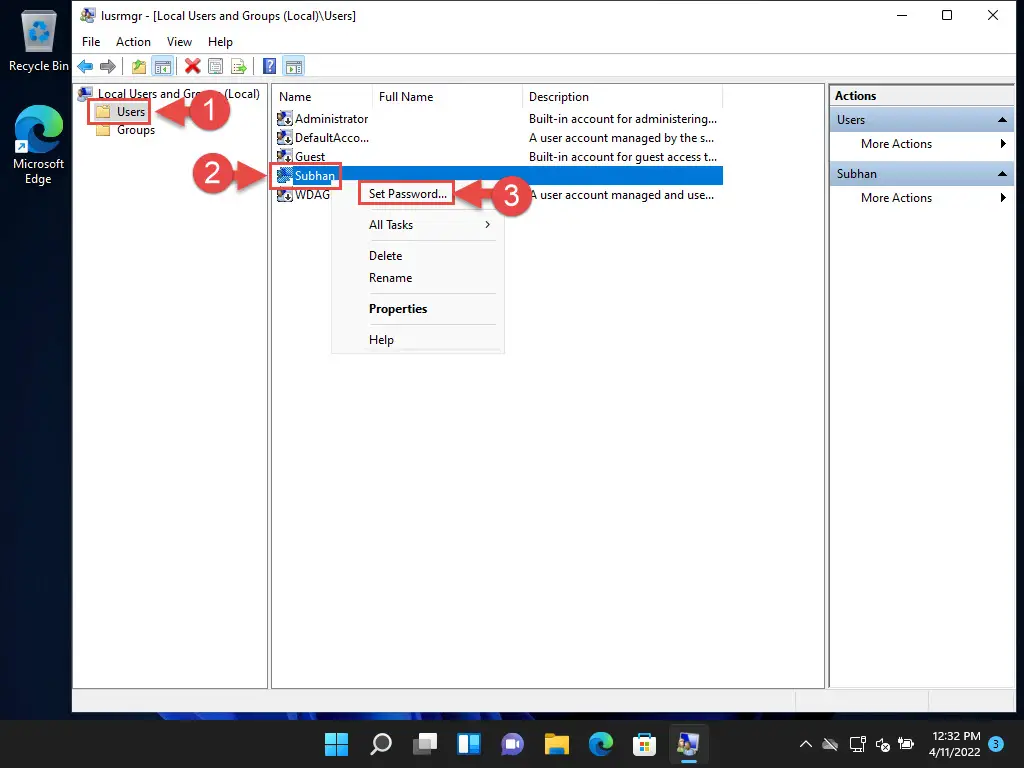Screen dimensions: 1024x768
Task: Toggle Show/Hide Console Tree toolbar button
Action: [162, 67]
